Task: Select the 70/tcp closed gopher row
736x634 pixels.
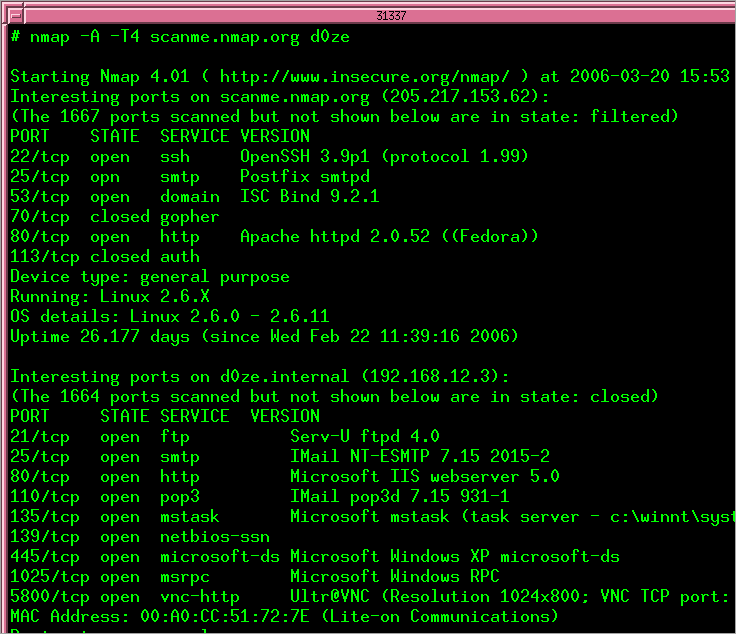Action: point(115,217)
